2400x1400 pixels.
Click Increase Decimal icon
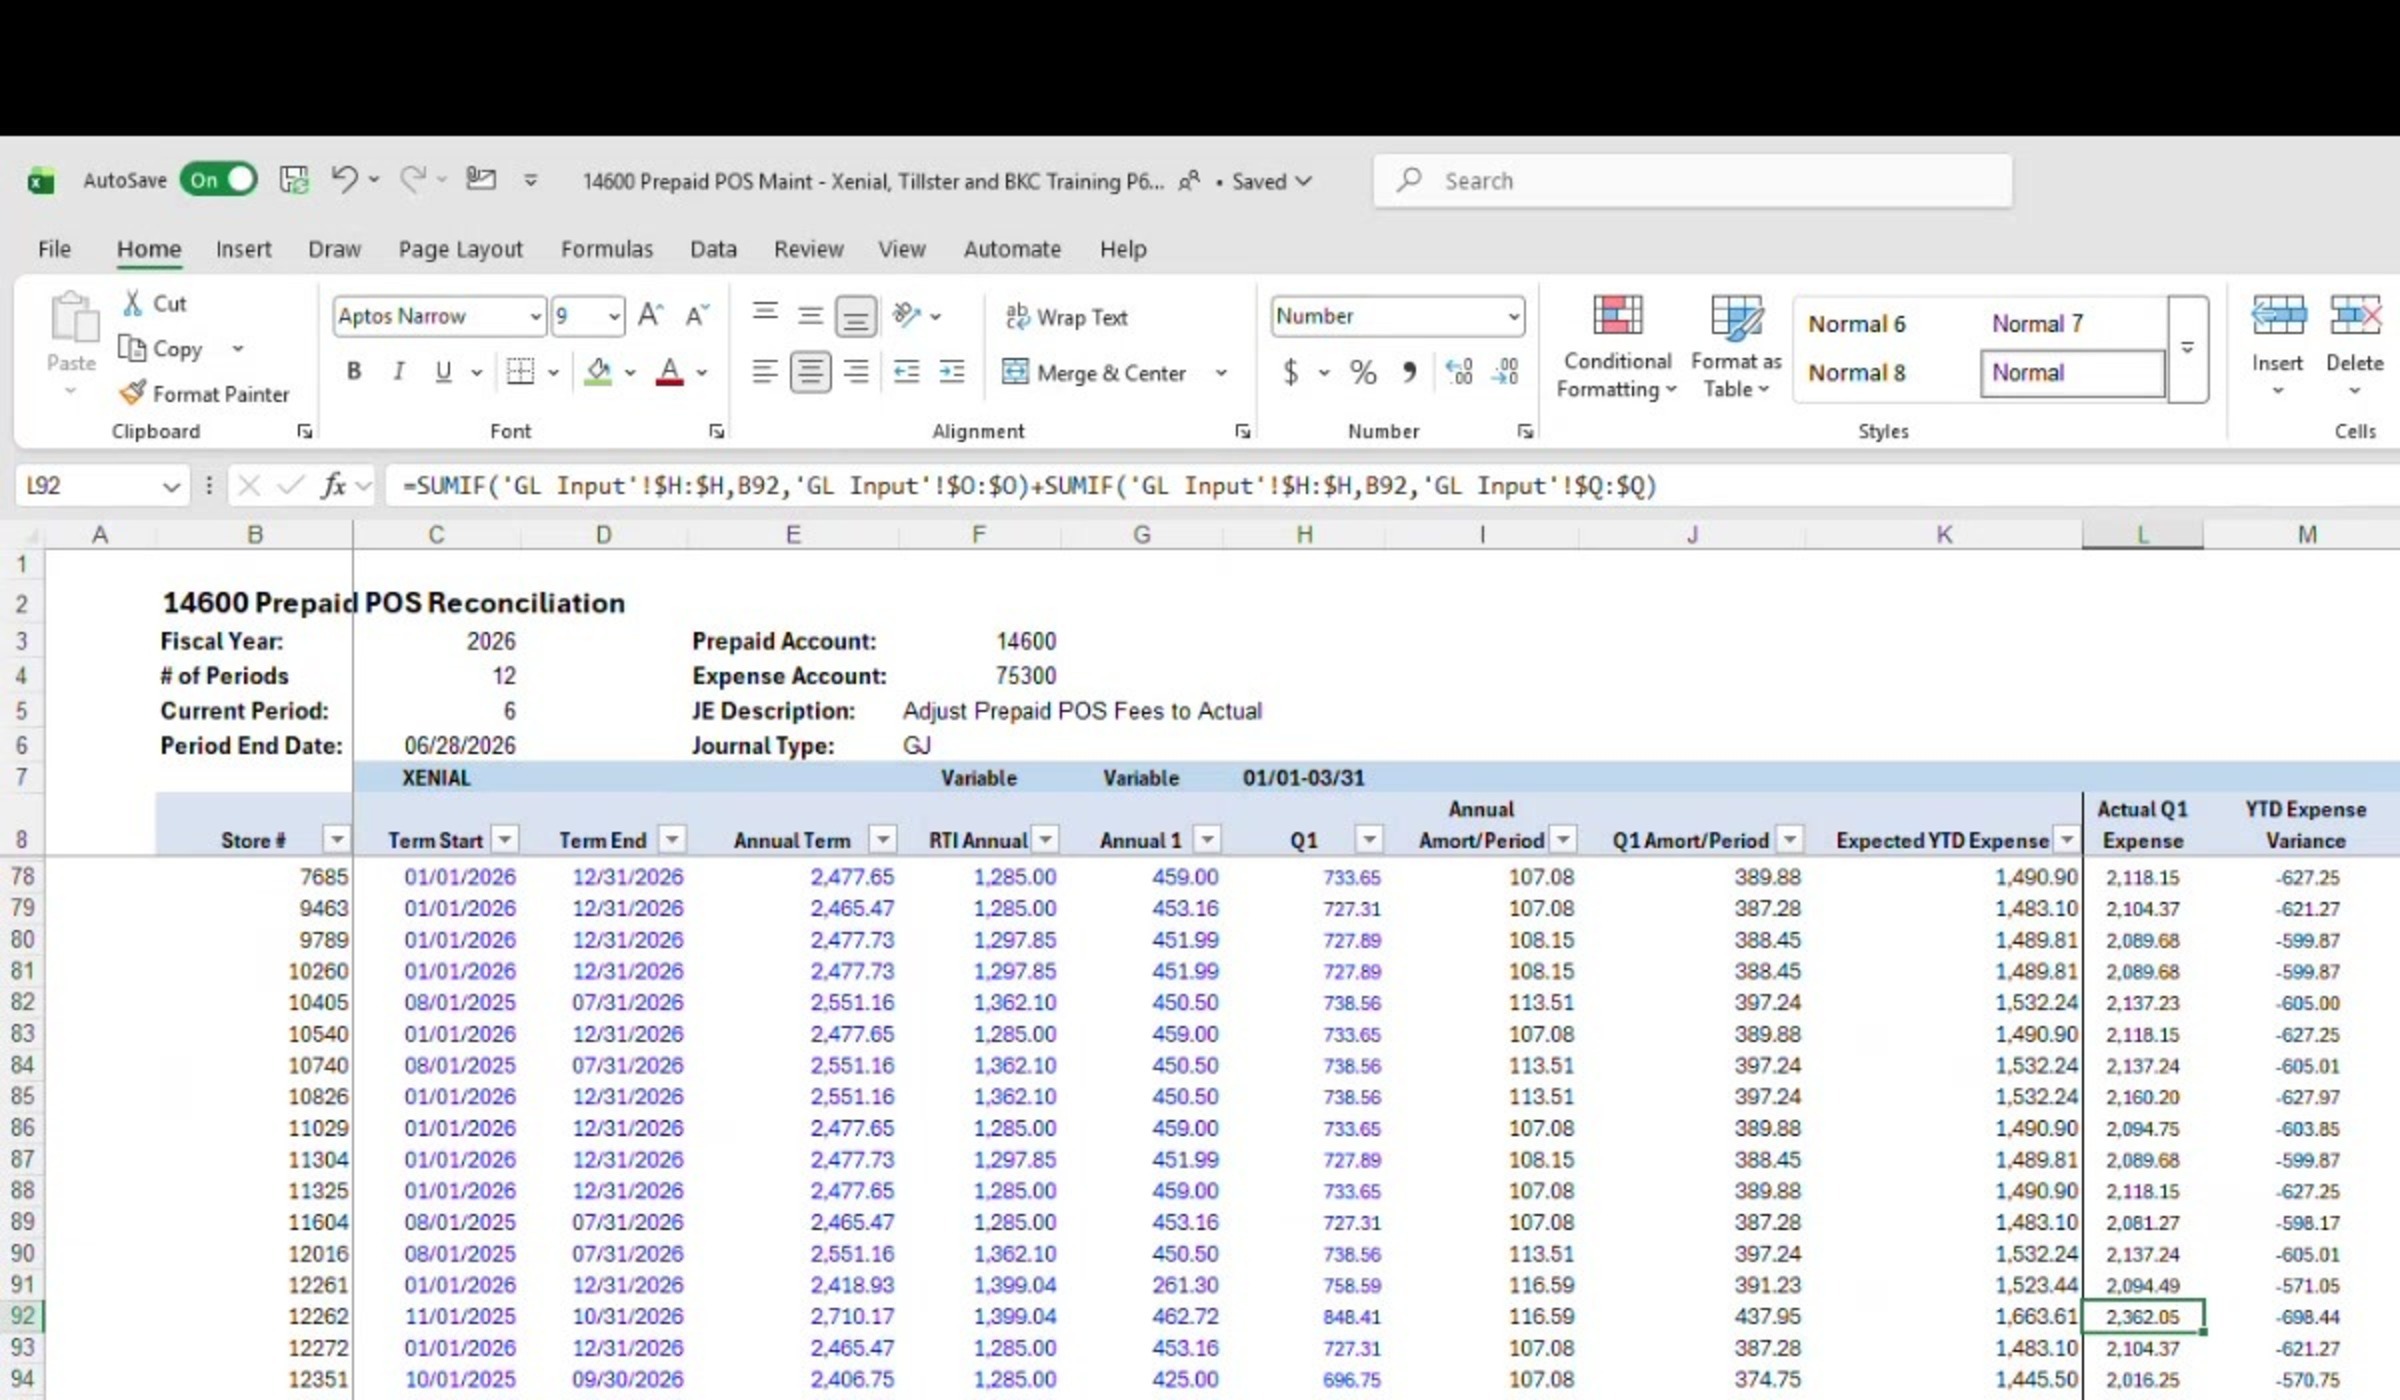(1460, 372)
